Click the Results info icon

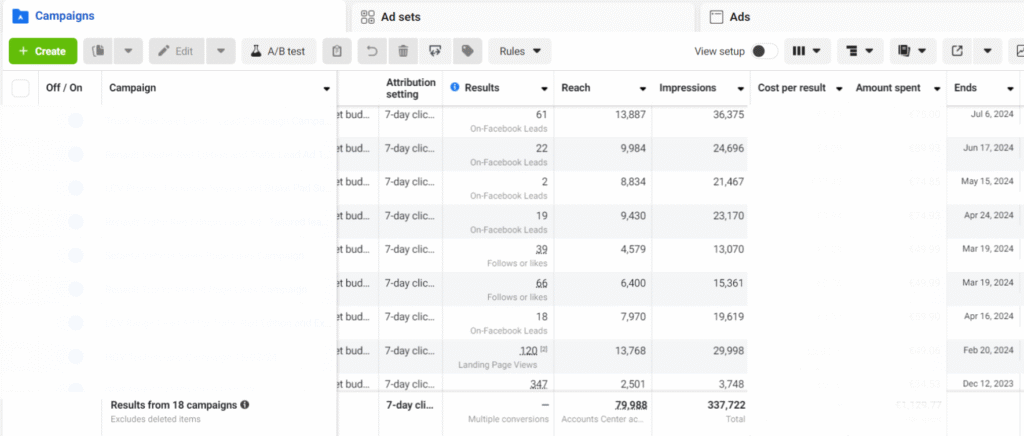[x=455, y=87]
